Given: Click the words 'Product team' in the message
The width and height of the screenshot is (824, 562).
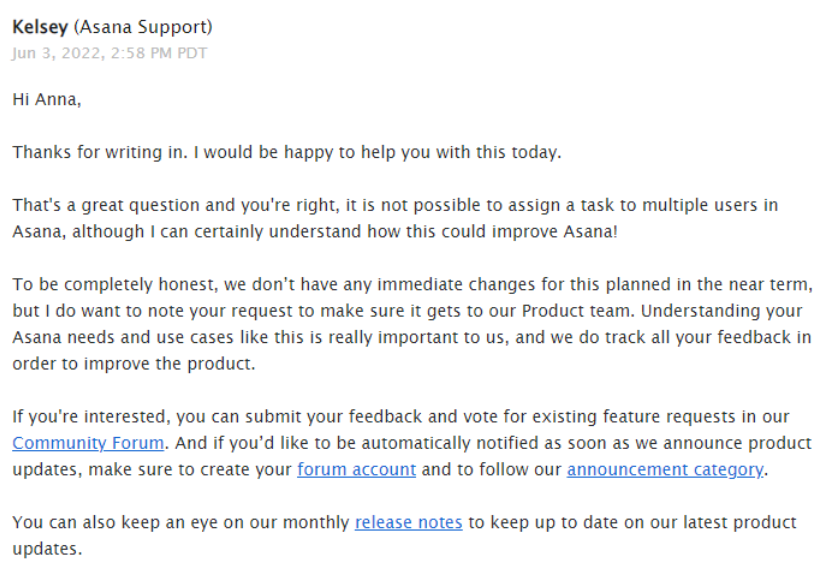Looking at the screenshot, I should pyautogui.click(x=578, y=311).
